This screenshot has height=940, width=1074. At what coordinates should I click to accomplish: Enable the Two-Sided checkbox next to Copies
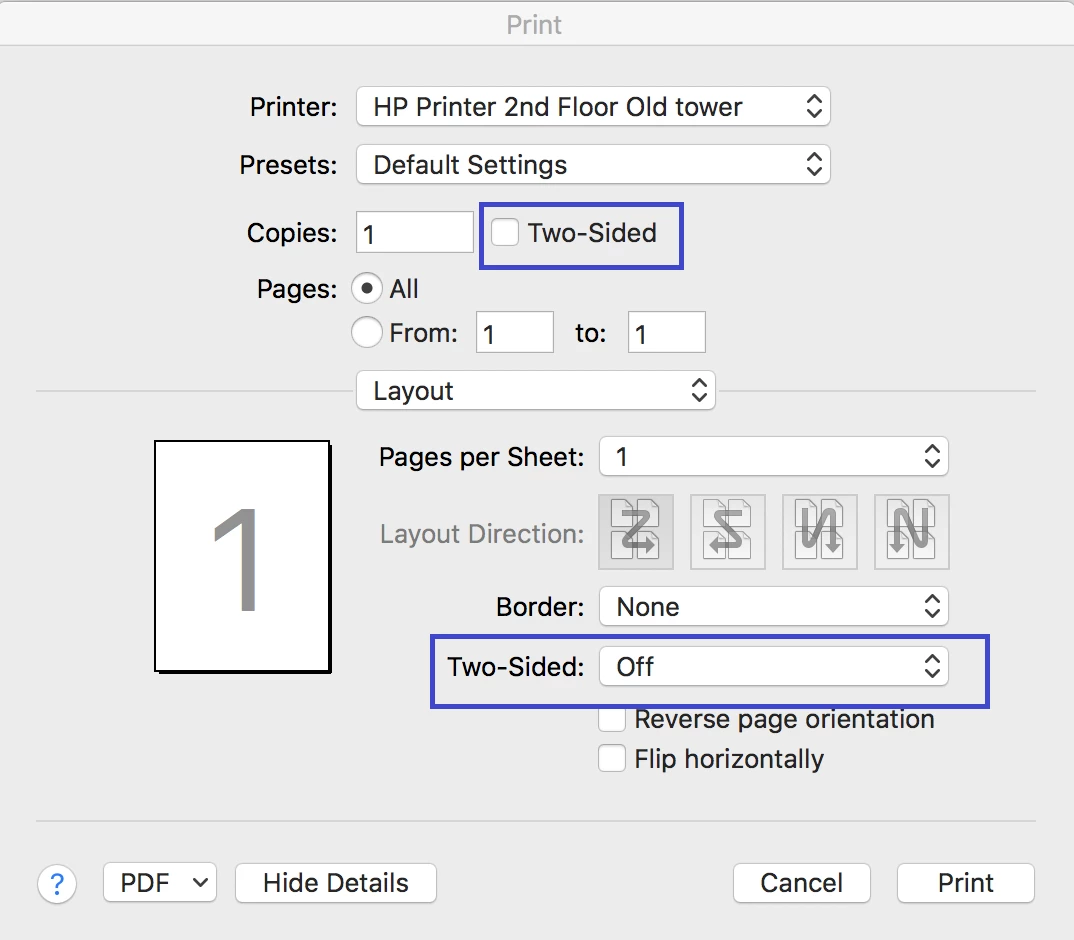[x=505, y=232]
